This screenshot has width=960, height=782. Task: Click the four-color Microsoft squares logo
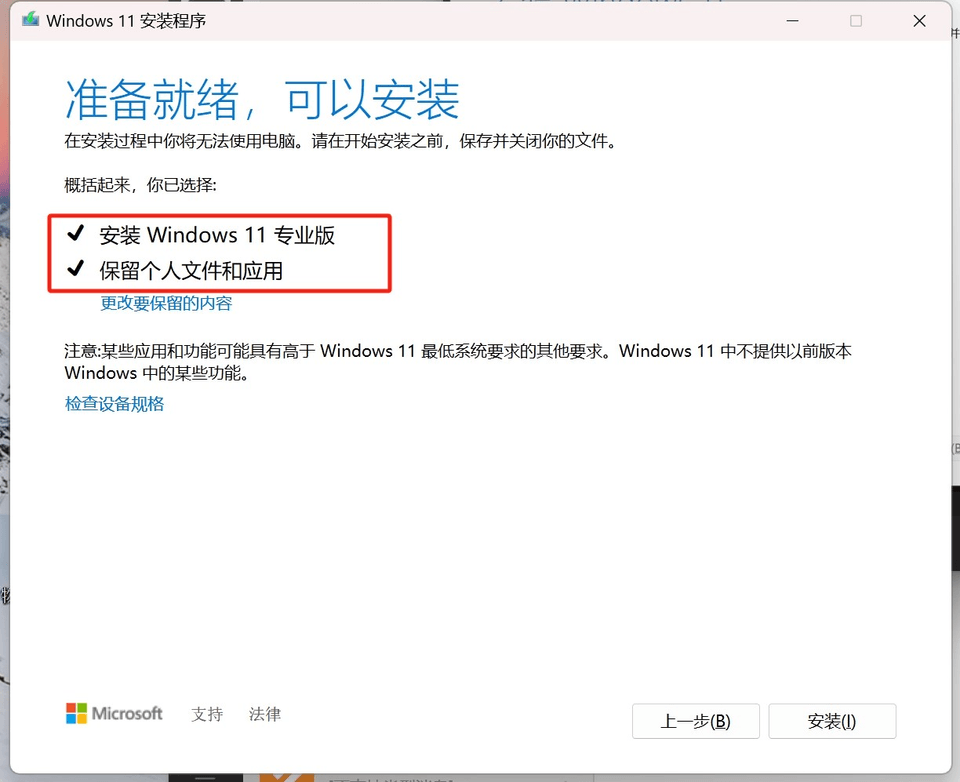coord(76,713)
